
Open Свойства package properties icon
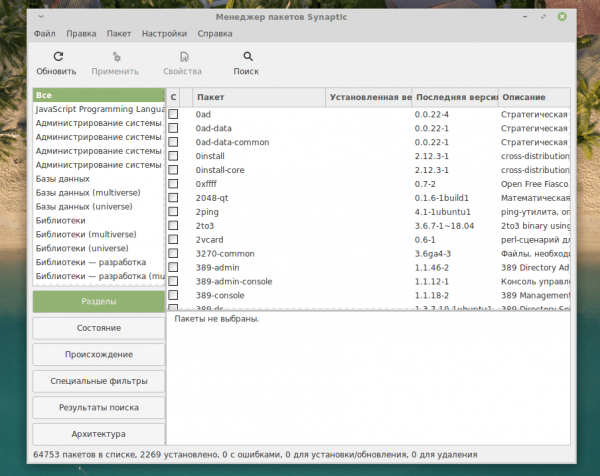pos(184,57)
